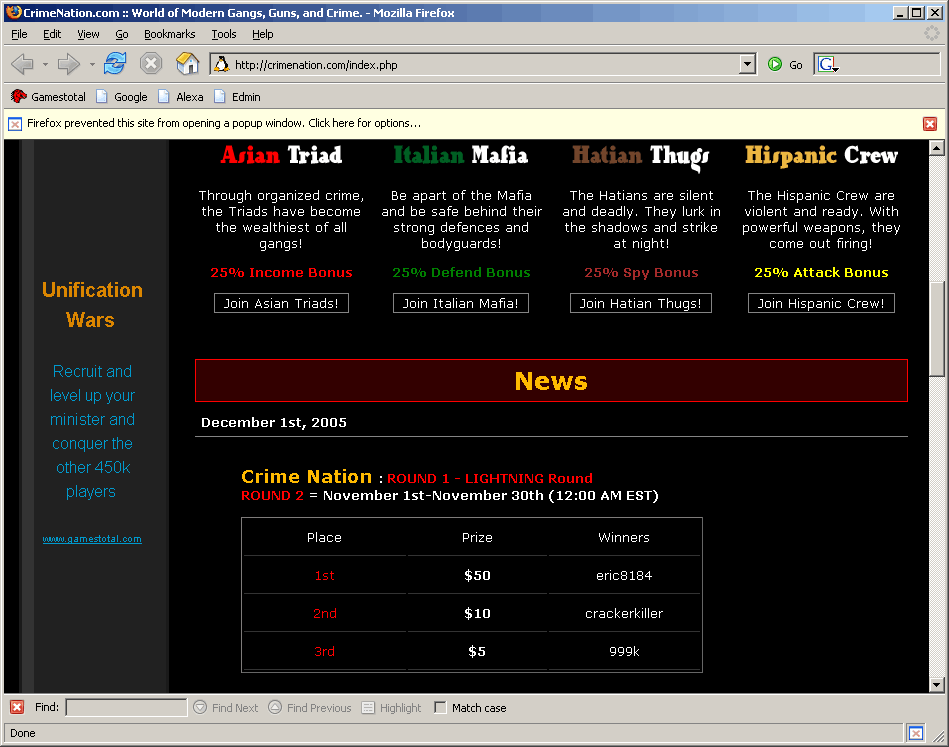
Task: Click the popup blocker status bar icon
Action: 915,733
